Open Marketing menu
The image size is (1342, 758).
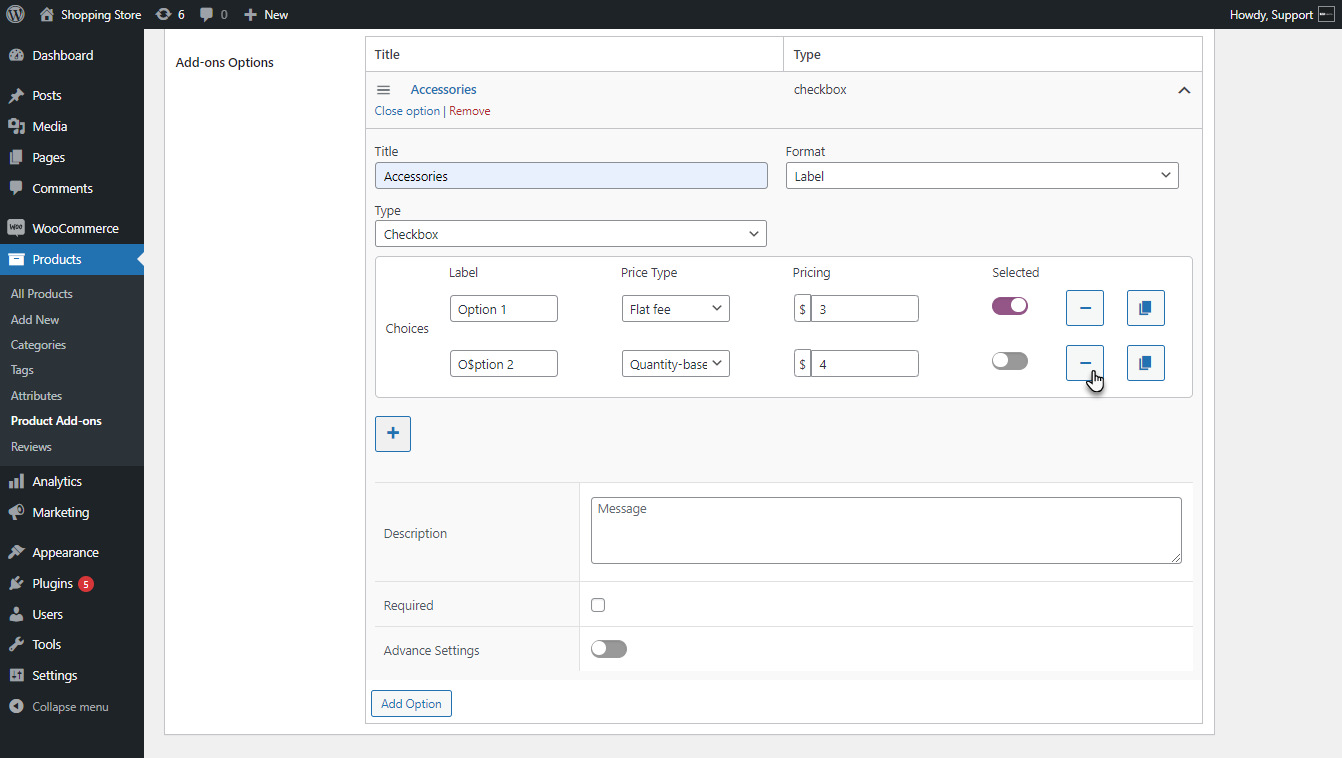click(72, 512)
